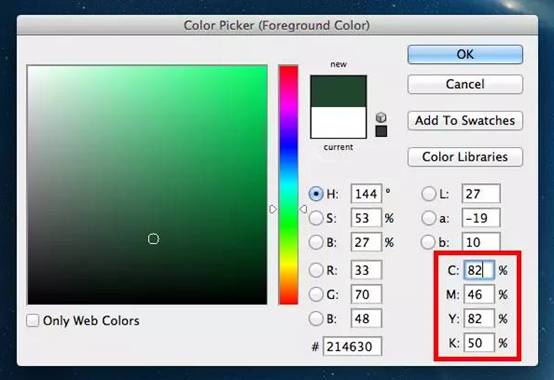Click the Cancel button

tap(465, 84)
